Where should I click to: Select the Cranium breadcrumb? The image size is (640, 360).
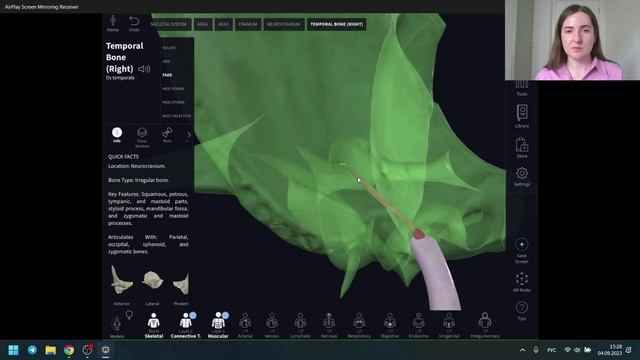click(x=248, y=24)
